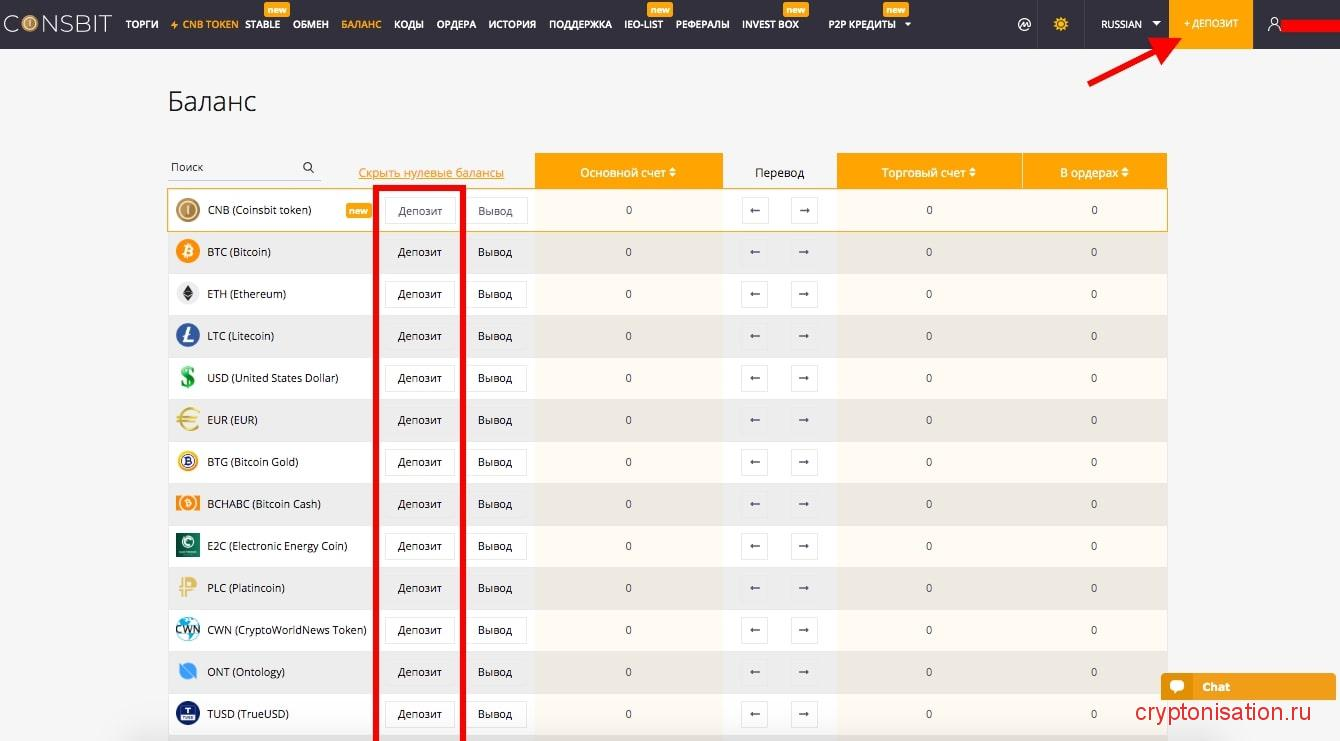Click the search magnifier icon

tap(308, 168)
